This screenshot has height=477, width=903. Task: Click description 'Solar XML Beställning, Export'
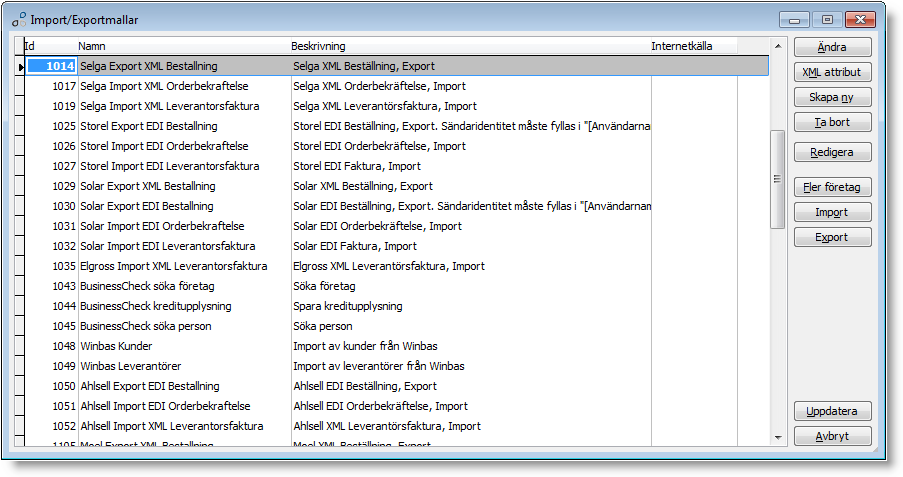click(x=363, y=186)
